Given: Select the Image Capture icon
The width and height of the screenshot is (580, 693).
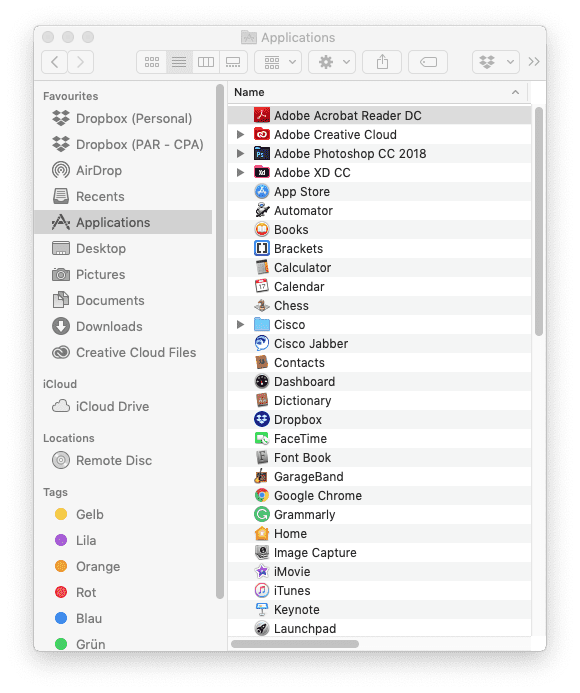Looking at the screenshot, I should pos(262,552).
